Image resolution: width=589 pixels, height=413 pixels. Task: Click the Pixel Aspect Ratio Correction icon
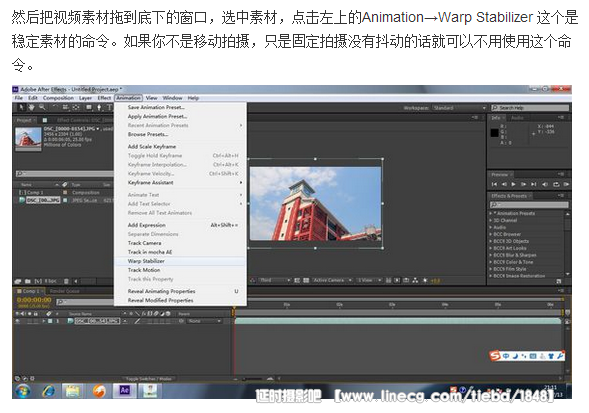[389, 280]
